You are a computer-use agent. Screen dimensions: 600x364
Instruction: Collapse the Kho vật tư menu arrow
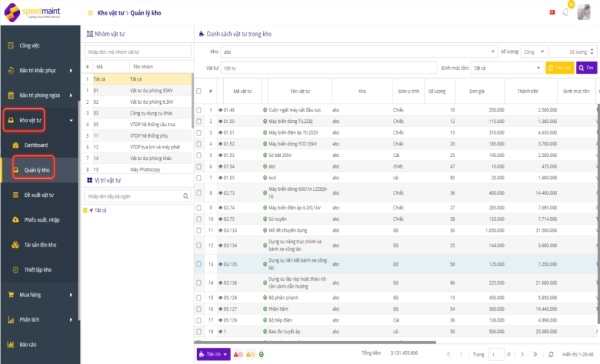(x=71, y=121)
